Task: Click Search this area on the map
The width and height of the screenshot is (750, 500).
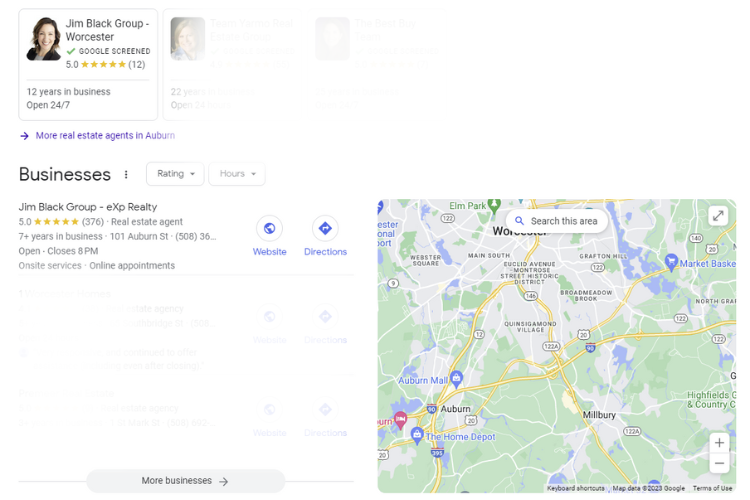Action: (x=557, y=221)
